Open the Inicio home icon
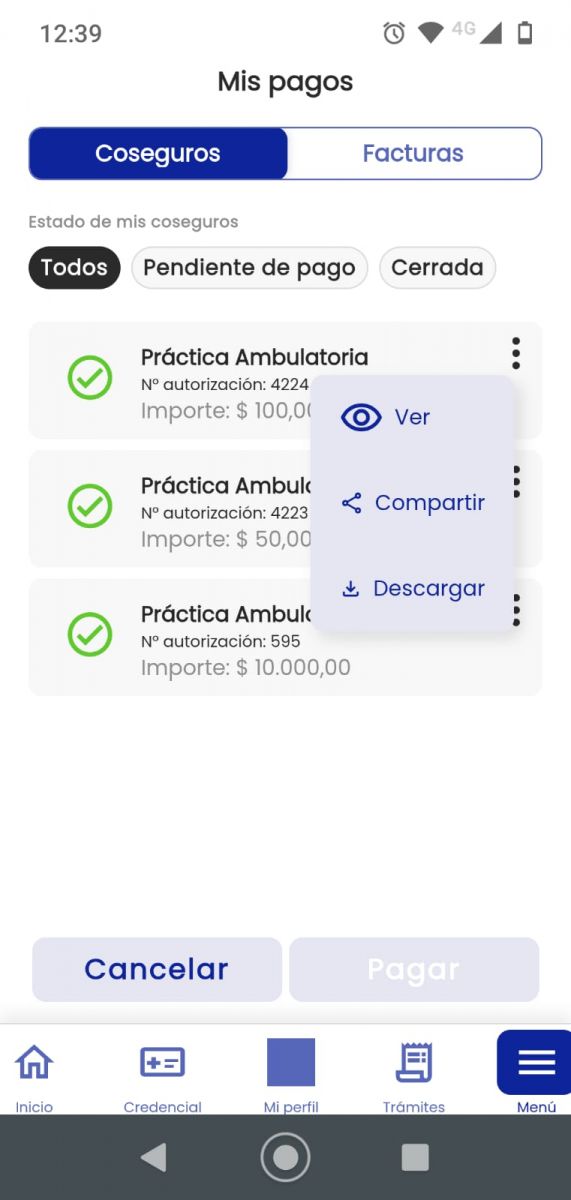The width and height of the screenshot is (571, 1200). tap(34, 1062)
